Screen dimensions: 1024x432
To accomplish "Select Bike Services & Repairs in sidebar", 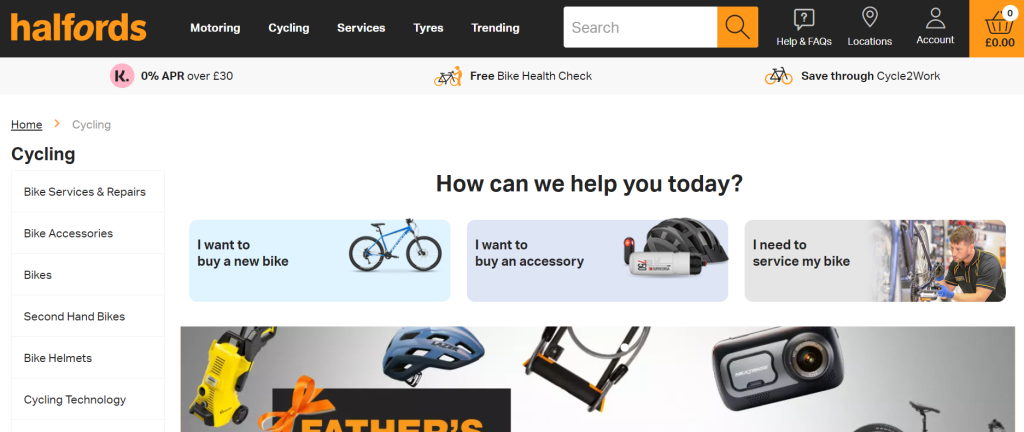I will click(88, 192).
